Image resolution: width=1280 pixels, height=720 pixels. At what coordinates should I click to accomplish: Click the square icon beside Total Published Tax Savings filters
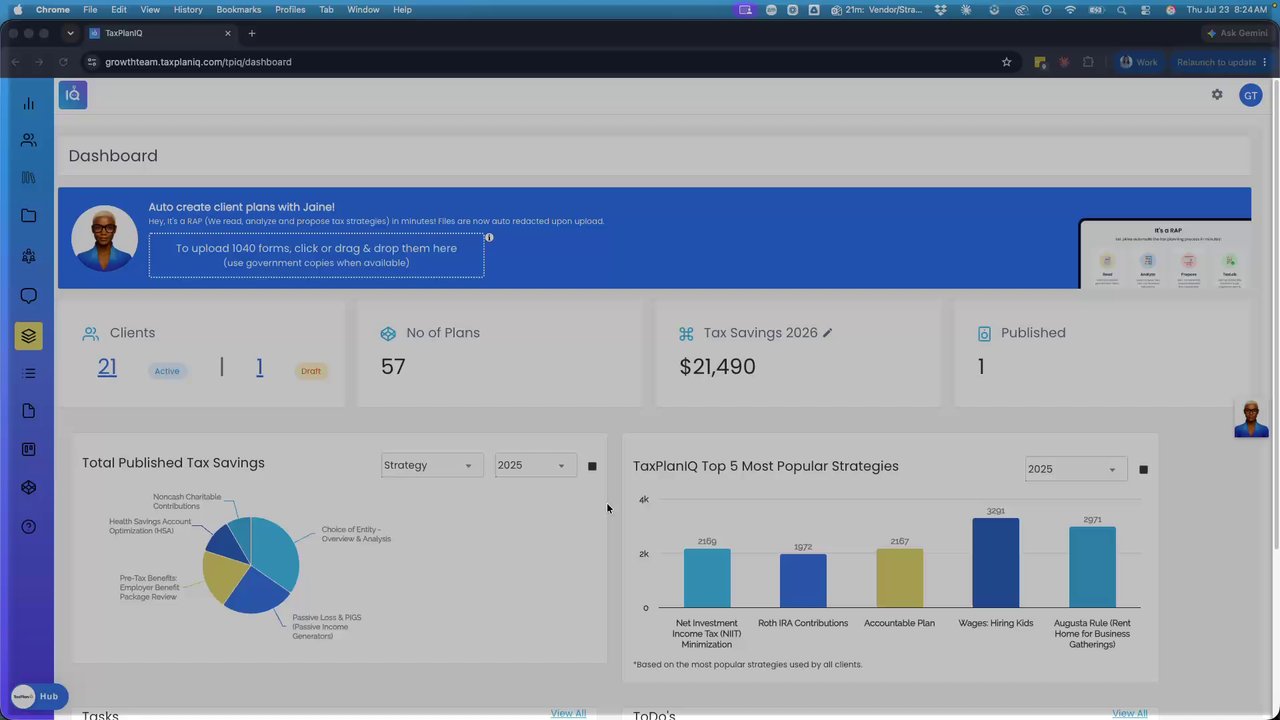(592, 466)
